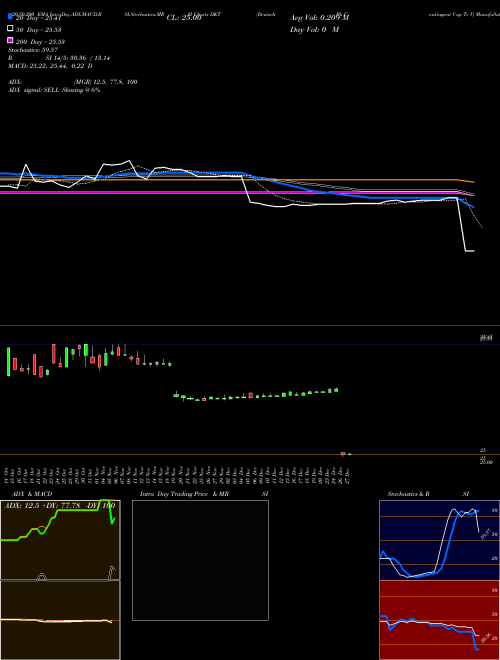Viewport: 500px width, 660px height.
Task: Click the 'Intra Day Trading Price & MR' title
Action: pyautogui.click(x=184, y=494)
